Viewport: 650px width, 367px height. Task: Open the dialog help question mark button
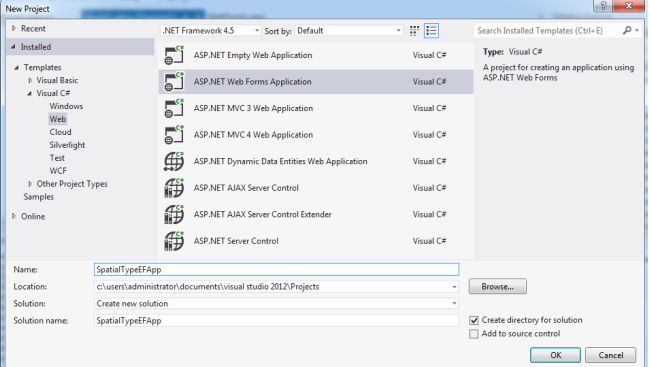(x=603, y=6)
